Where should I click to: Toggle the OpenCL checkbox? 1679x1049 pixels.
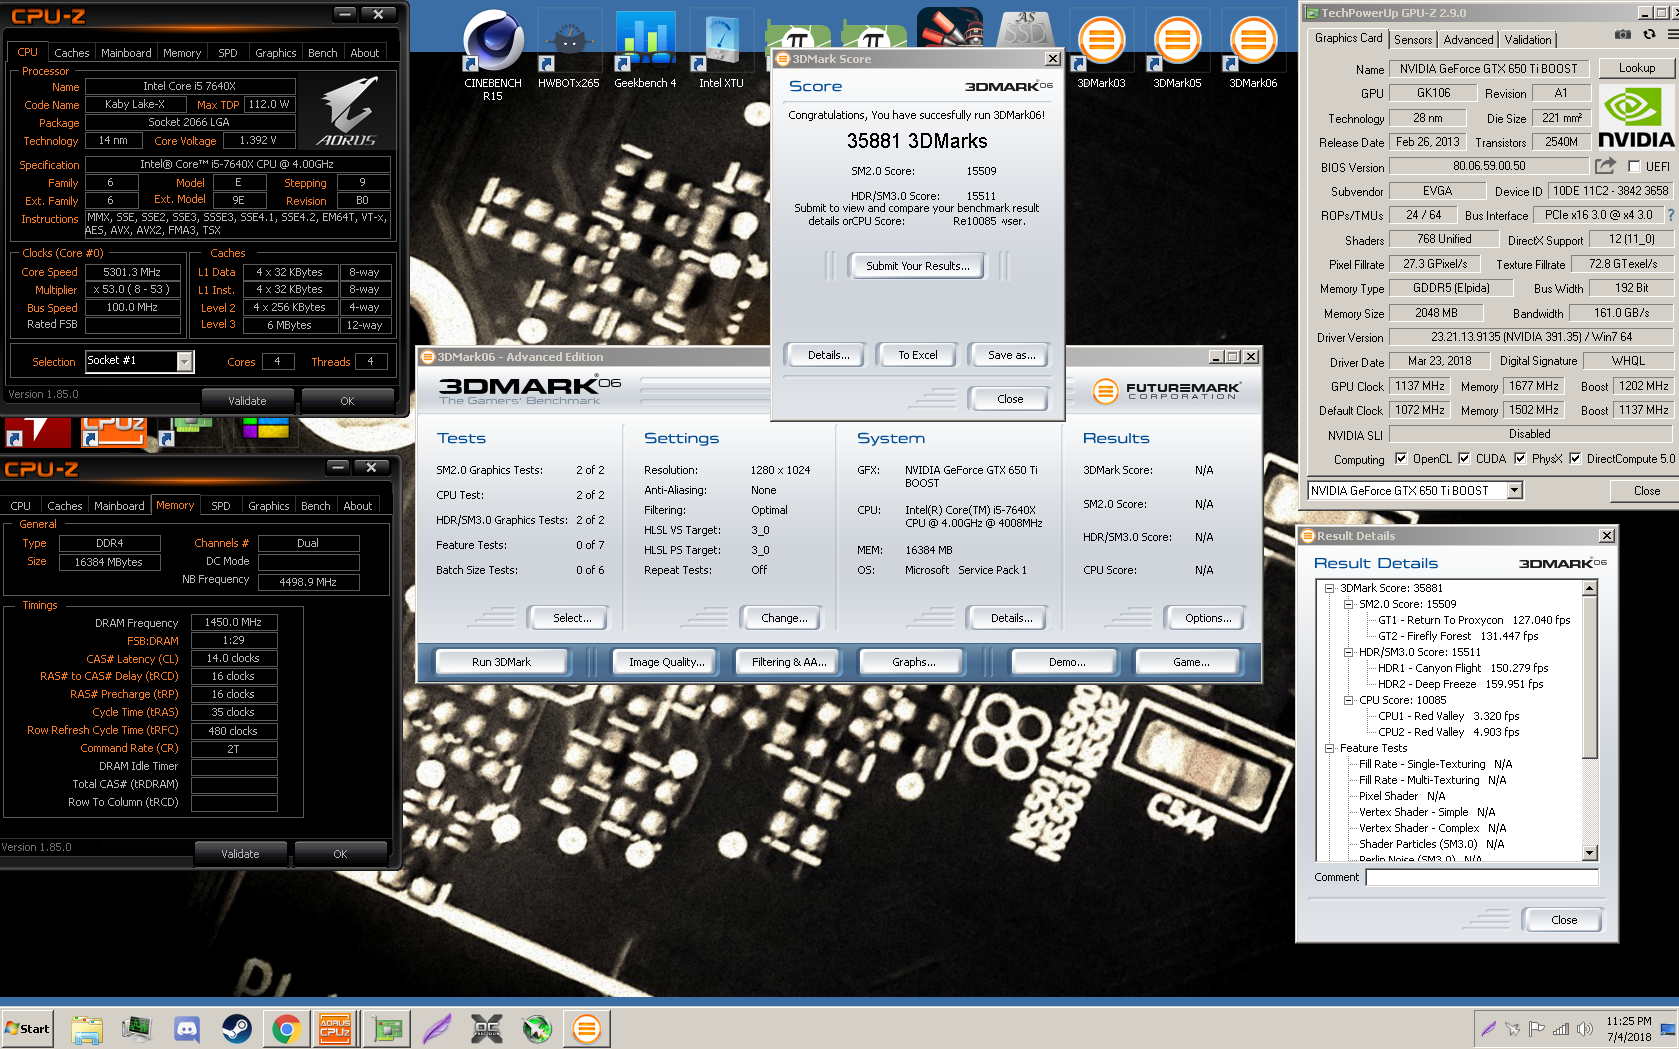1401,459
